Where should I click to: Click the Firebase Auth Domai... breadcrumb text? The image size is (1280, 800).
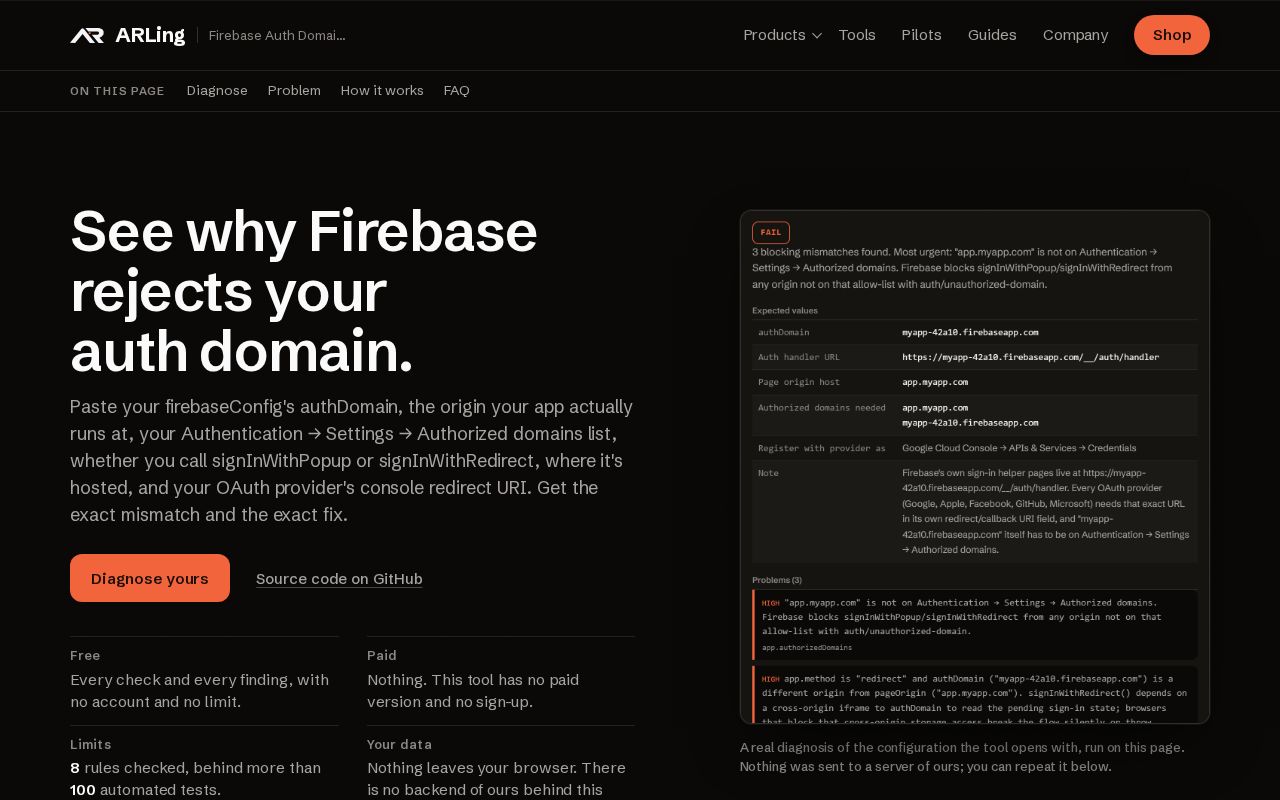[277, 35]
